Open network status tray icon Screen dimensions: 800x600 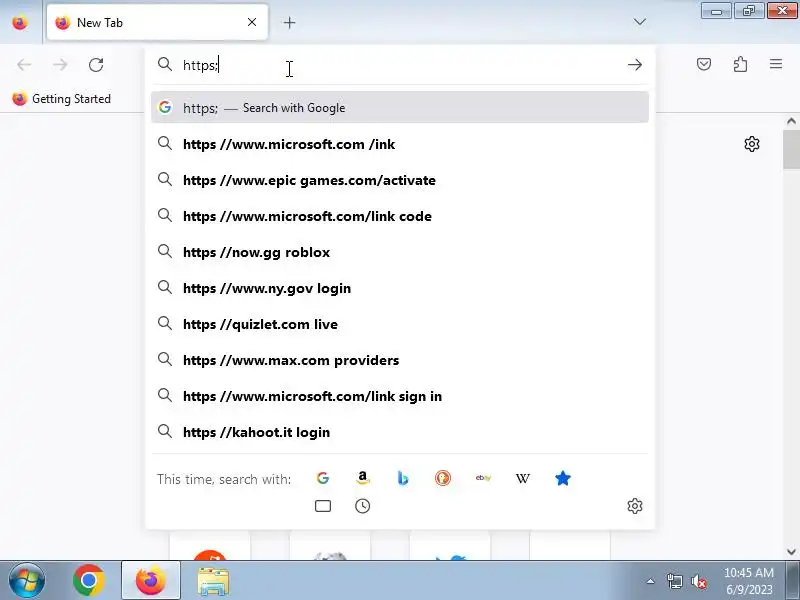pyautogui.click(x=674, y=581)
